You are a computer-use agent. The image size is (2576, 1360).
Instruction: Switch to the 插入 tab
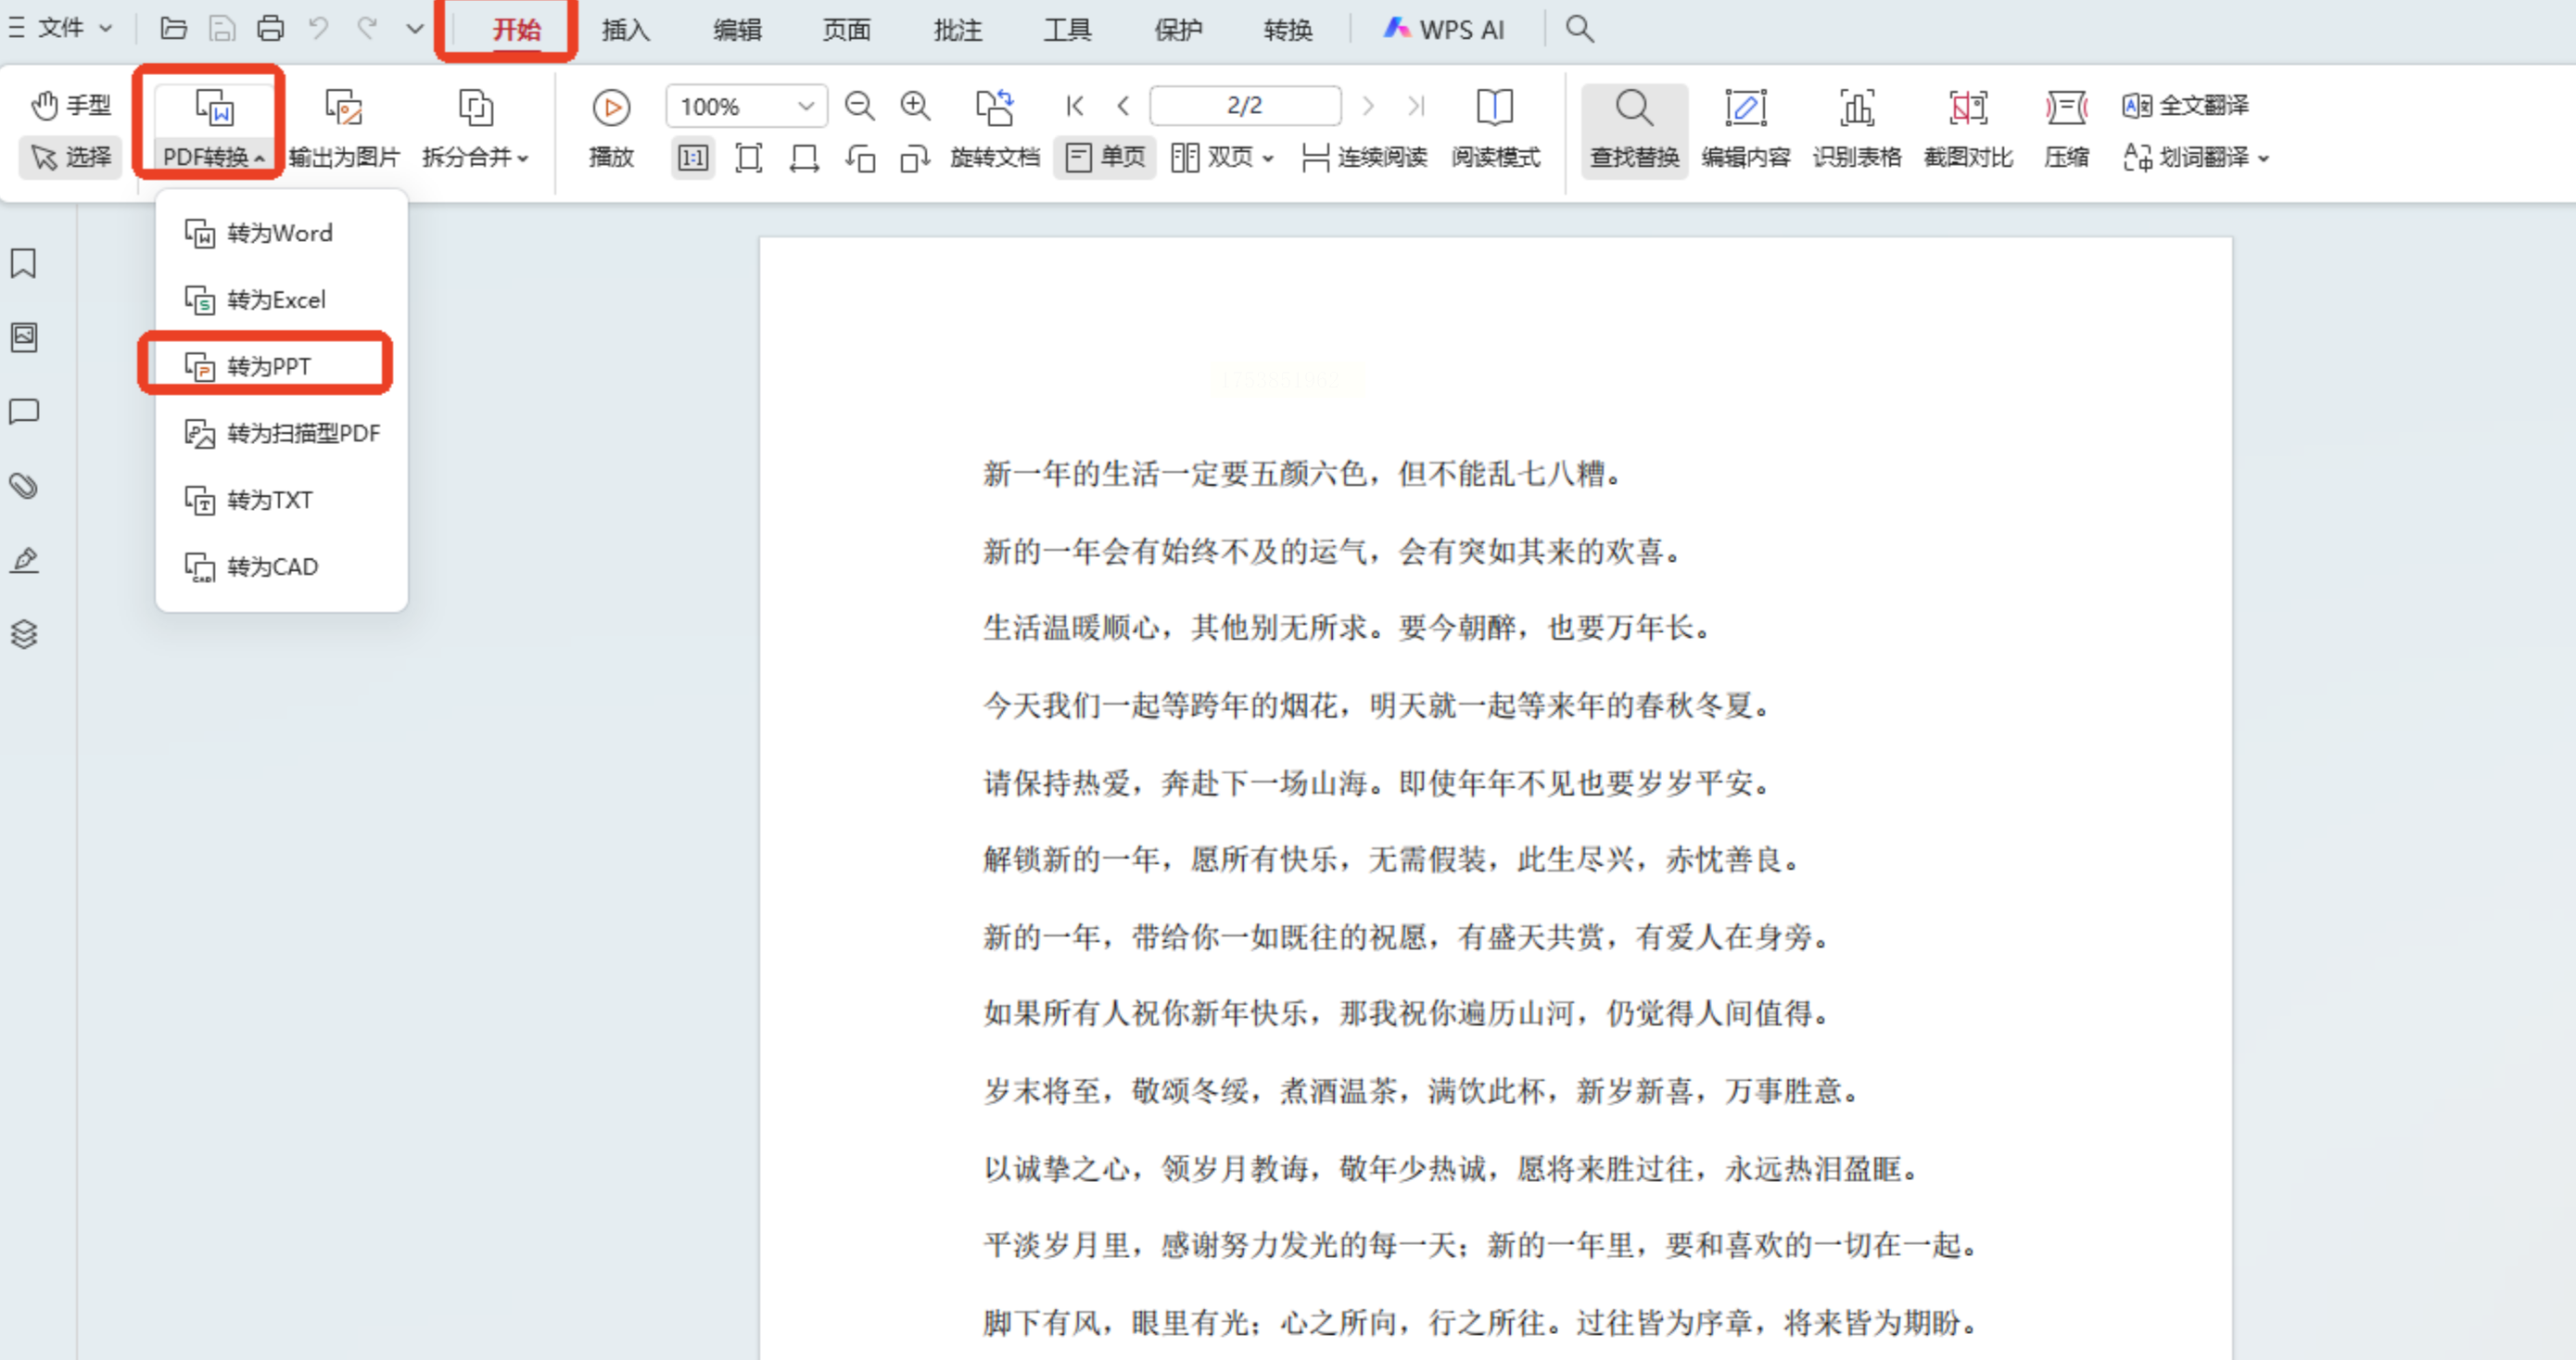coord(626,30)
